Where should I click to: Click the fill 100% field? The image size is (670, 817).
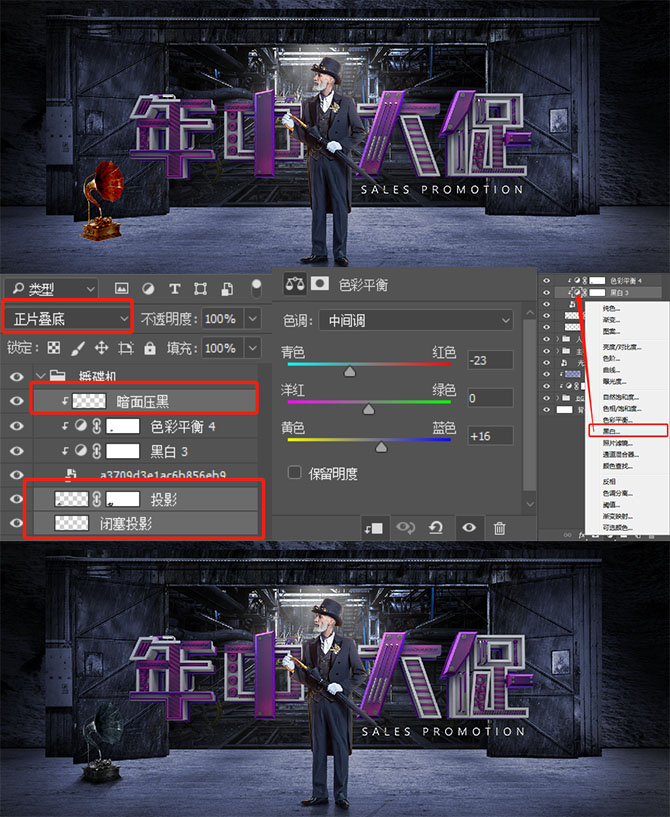223,348
